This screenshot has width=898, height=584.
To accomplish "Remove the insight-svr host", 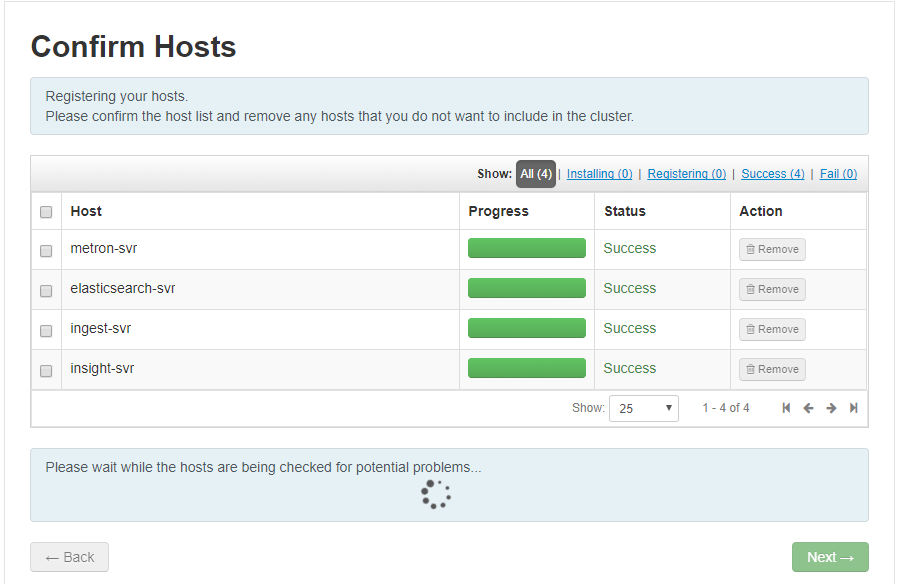I will 772,369.
